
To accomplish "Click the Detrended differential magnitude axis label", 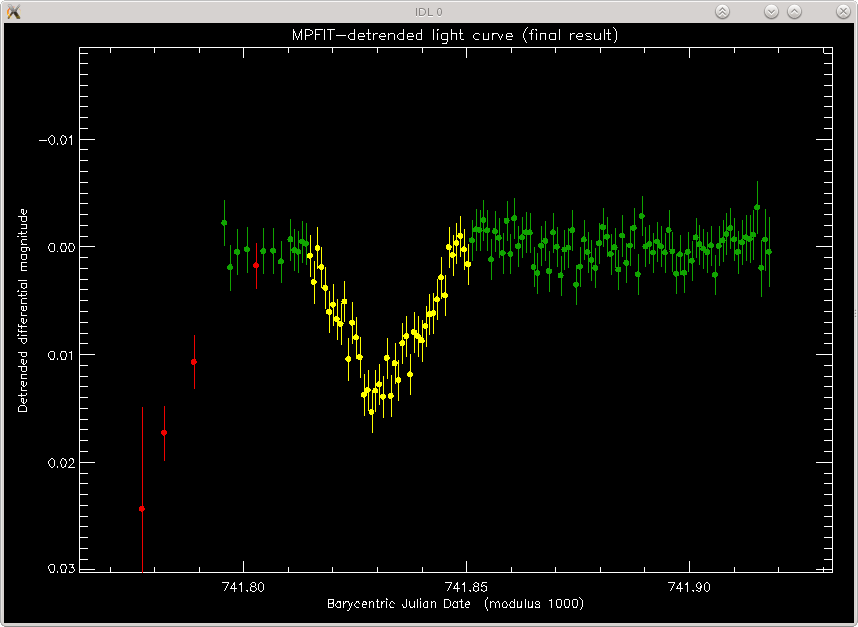I will click(22, 310).
